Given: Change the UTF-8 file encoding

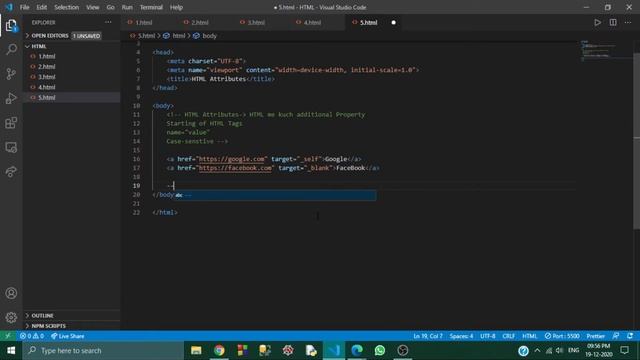Looking at the screenshot, I should (x=488, y=336).
